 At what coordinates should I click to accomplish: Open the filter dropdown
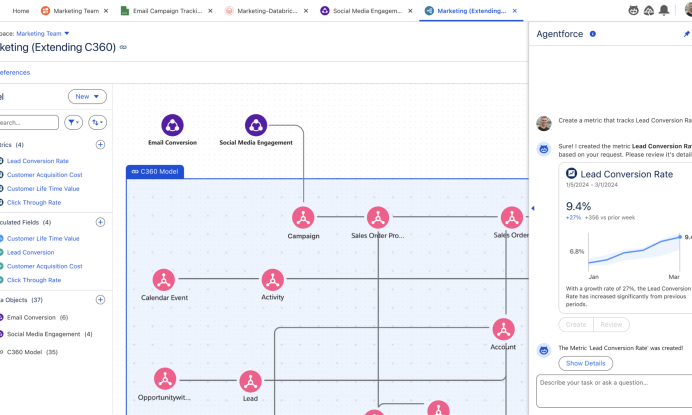(74, 122)
